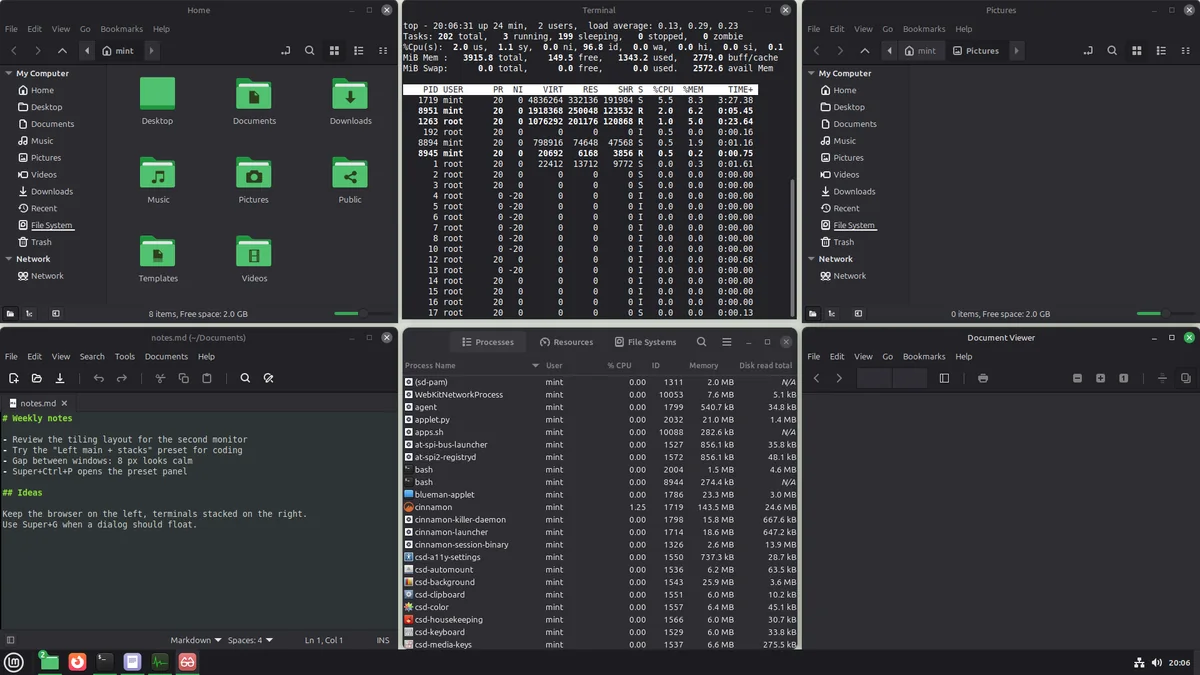
Task: Click path bar left arrow before mint in Pictures
Action: click(890, 50)
